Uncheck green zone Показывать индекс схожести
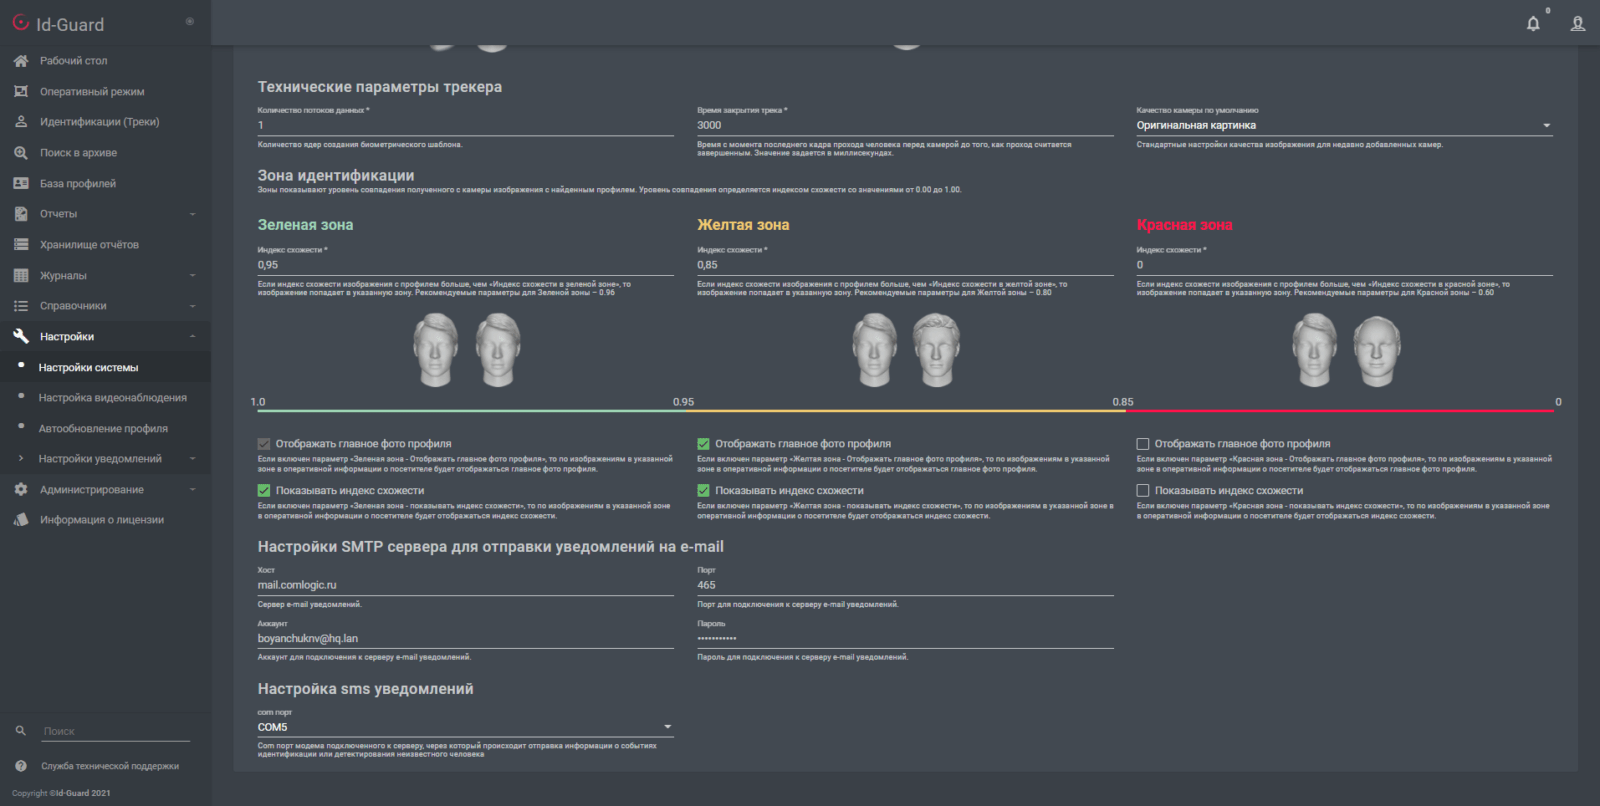This screenshot has width=1600, height=806. pos(264,491)
